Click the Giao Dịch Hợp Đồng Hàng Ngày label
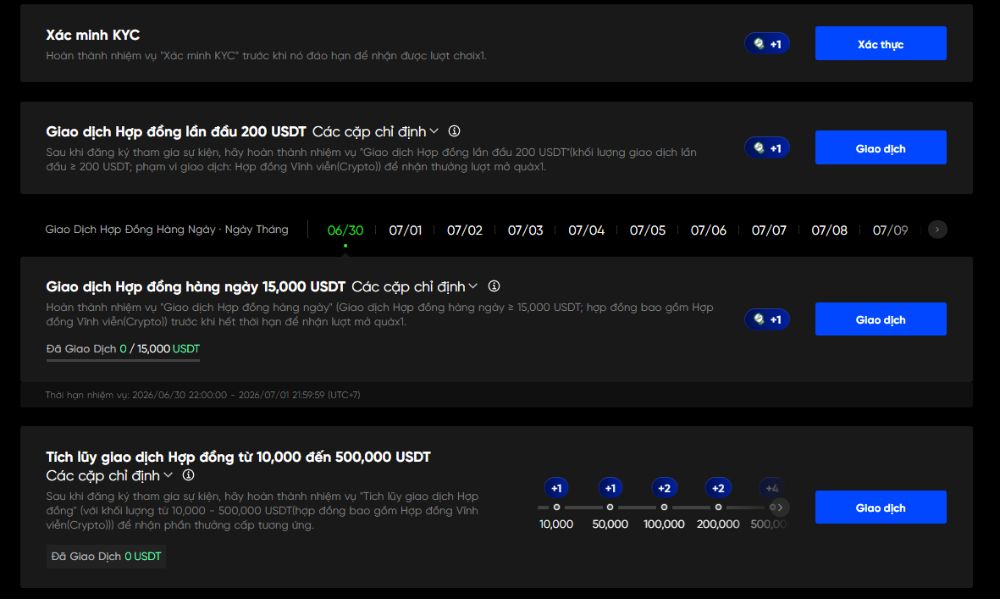 coord(166,230)
